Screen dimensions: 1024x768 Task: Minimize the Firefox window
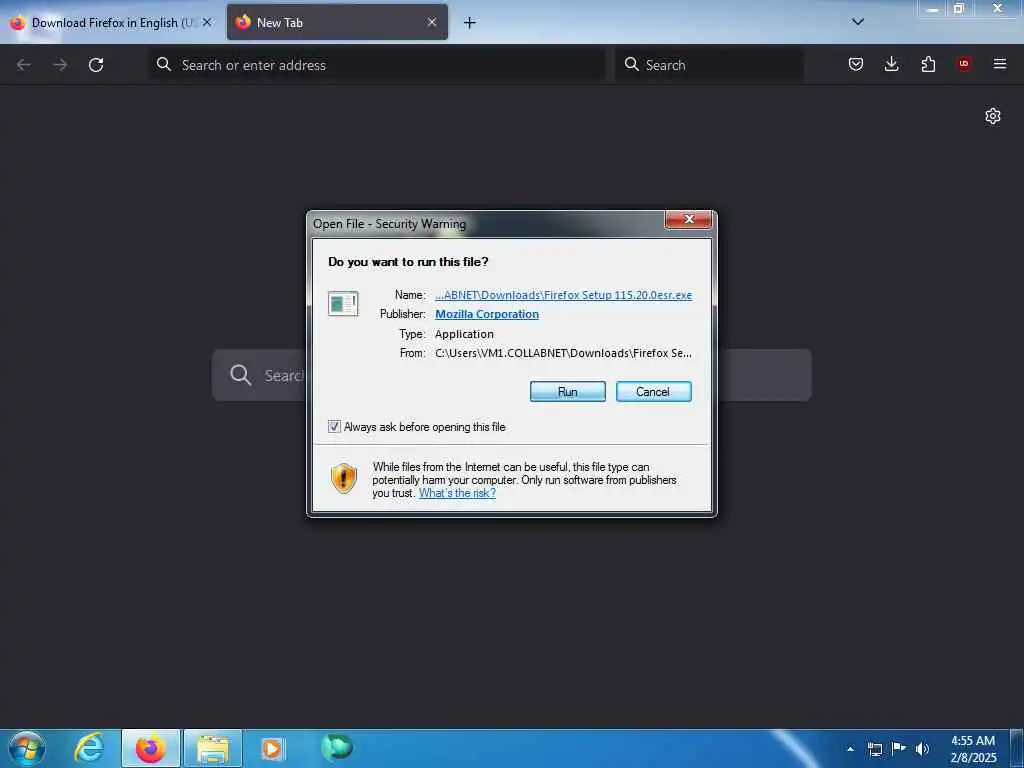coord(933,8)
